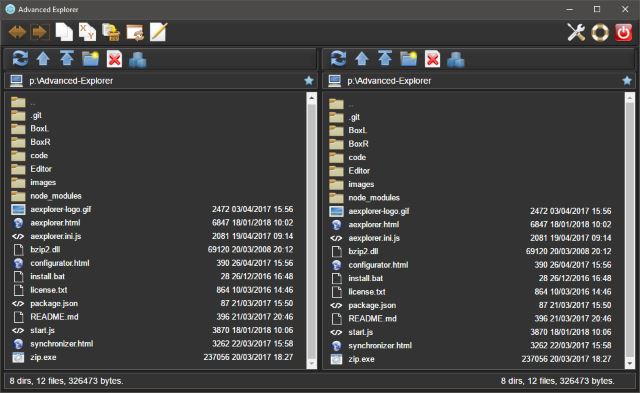Screen dimensions: 640x393
Task: Delete selected item in right panel
Action: coord(432,59)
